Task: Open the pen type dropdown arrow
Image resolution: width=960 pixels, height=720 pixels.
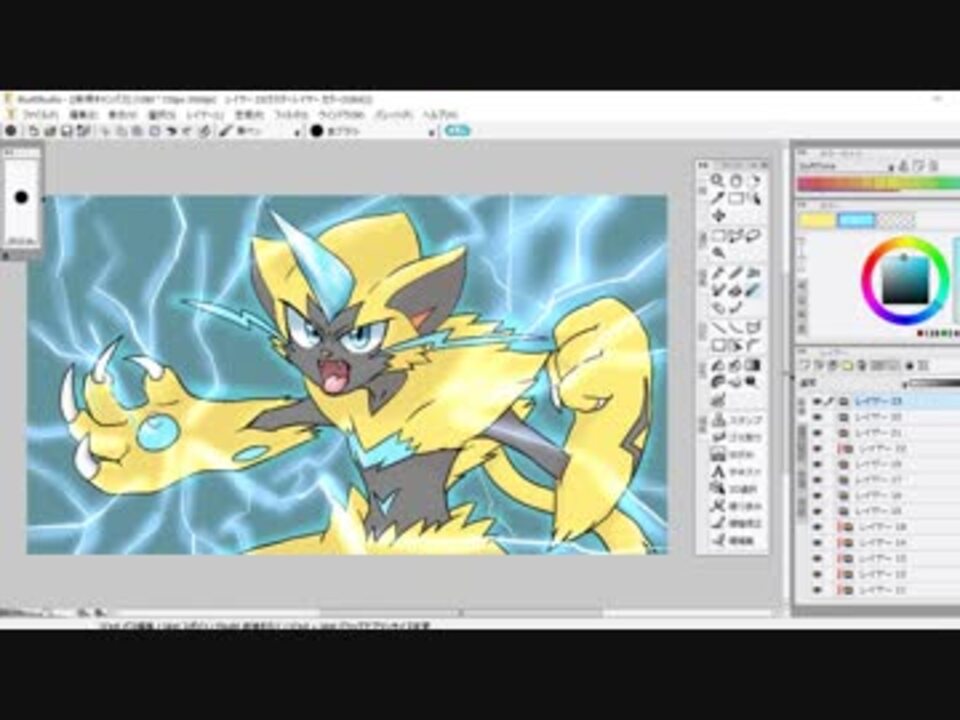Action: click(298, 132)
